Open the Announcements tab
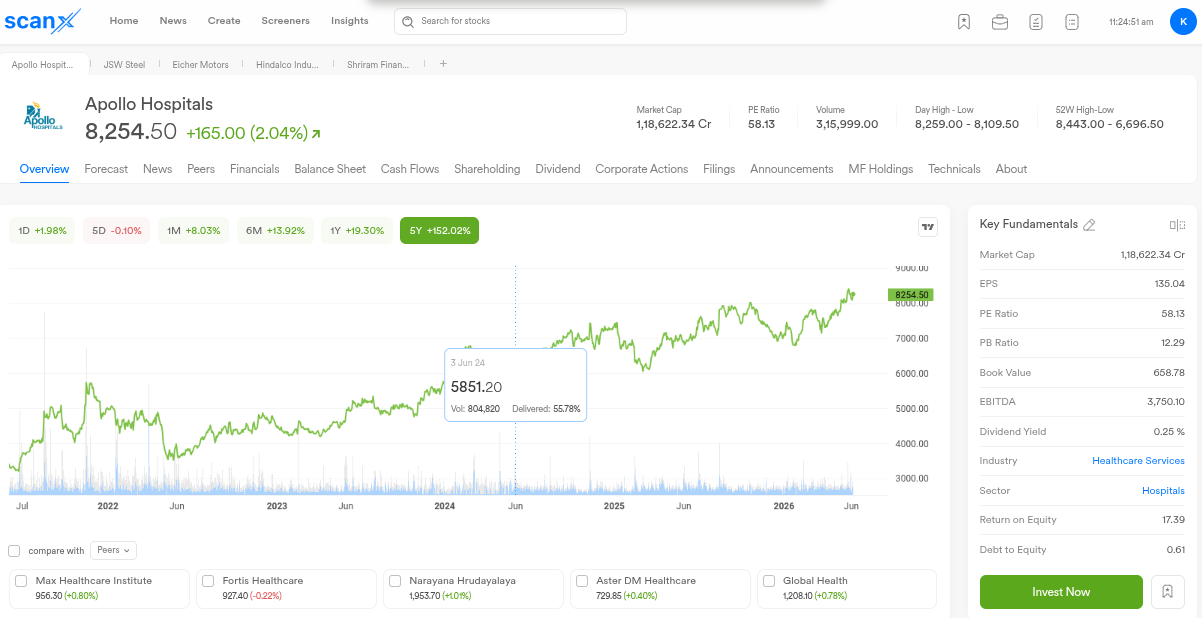 pos(792,169)
